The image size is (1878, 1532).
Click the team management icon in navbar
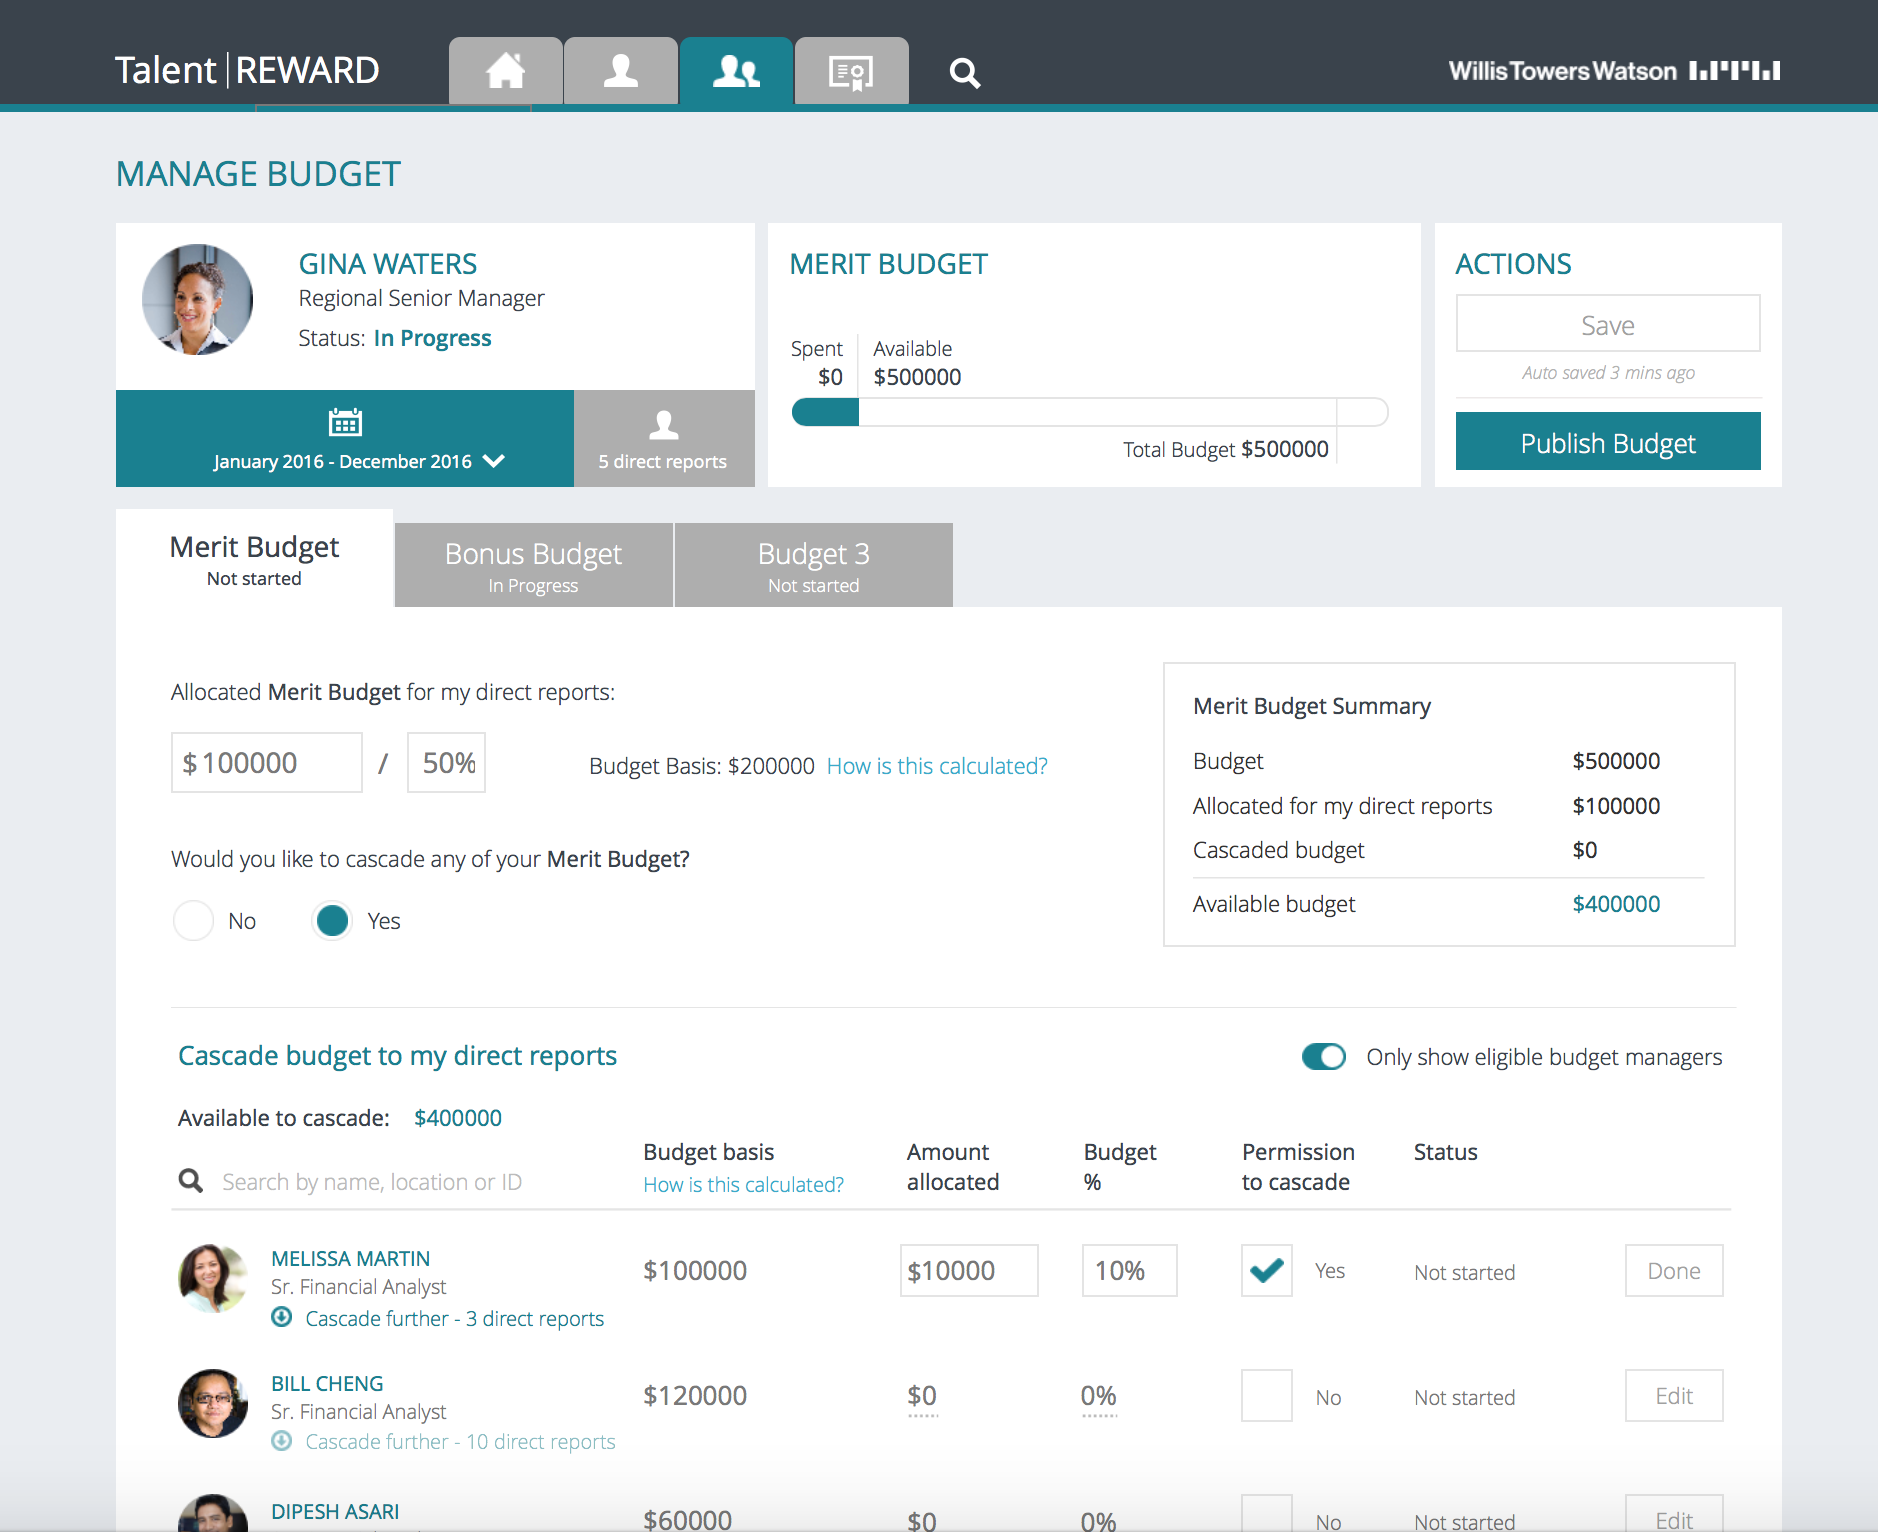pos(736,70)
